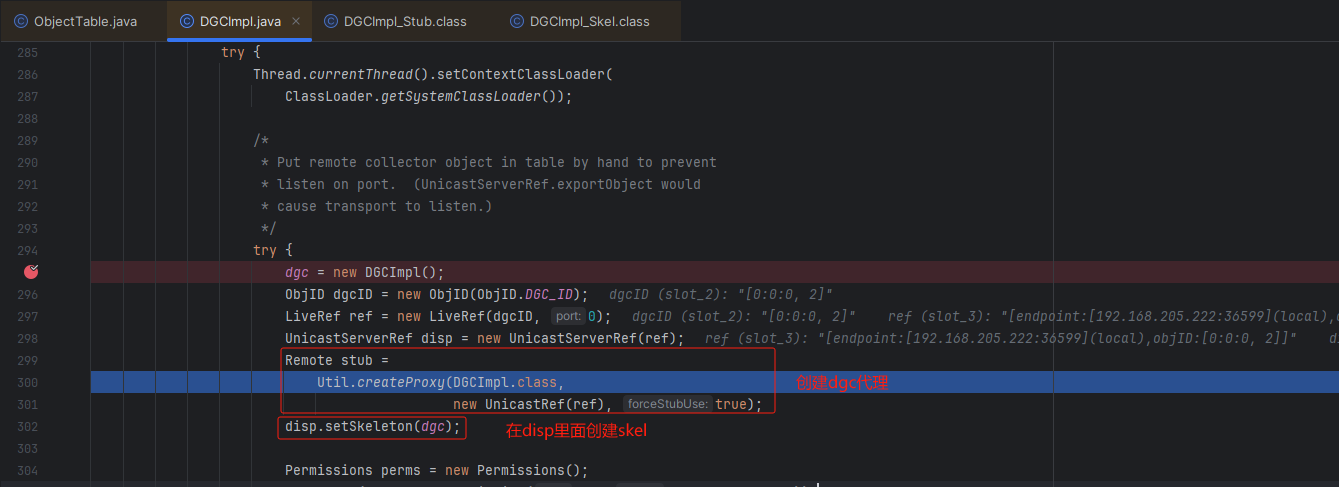1339x487 pixels.
Task: Open the DGCImpl_Skel.class tab
Action: pos(589,21)
